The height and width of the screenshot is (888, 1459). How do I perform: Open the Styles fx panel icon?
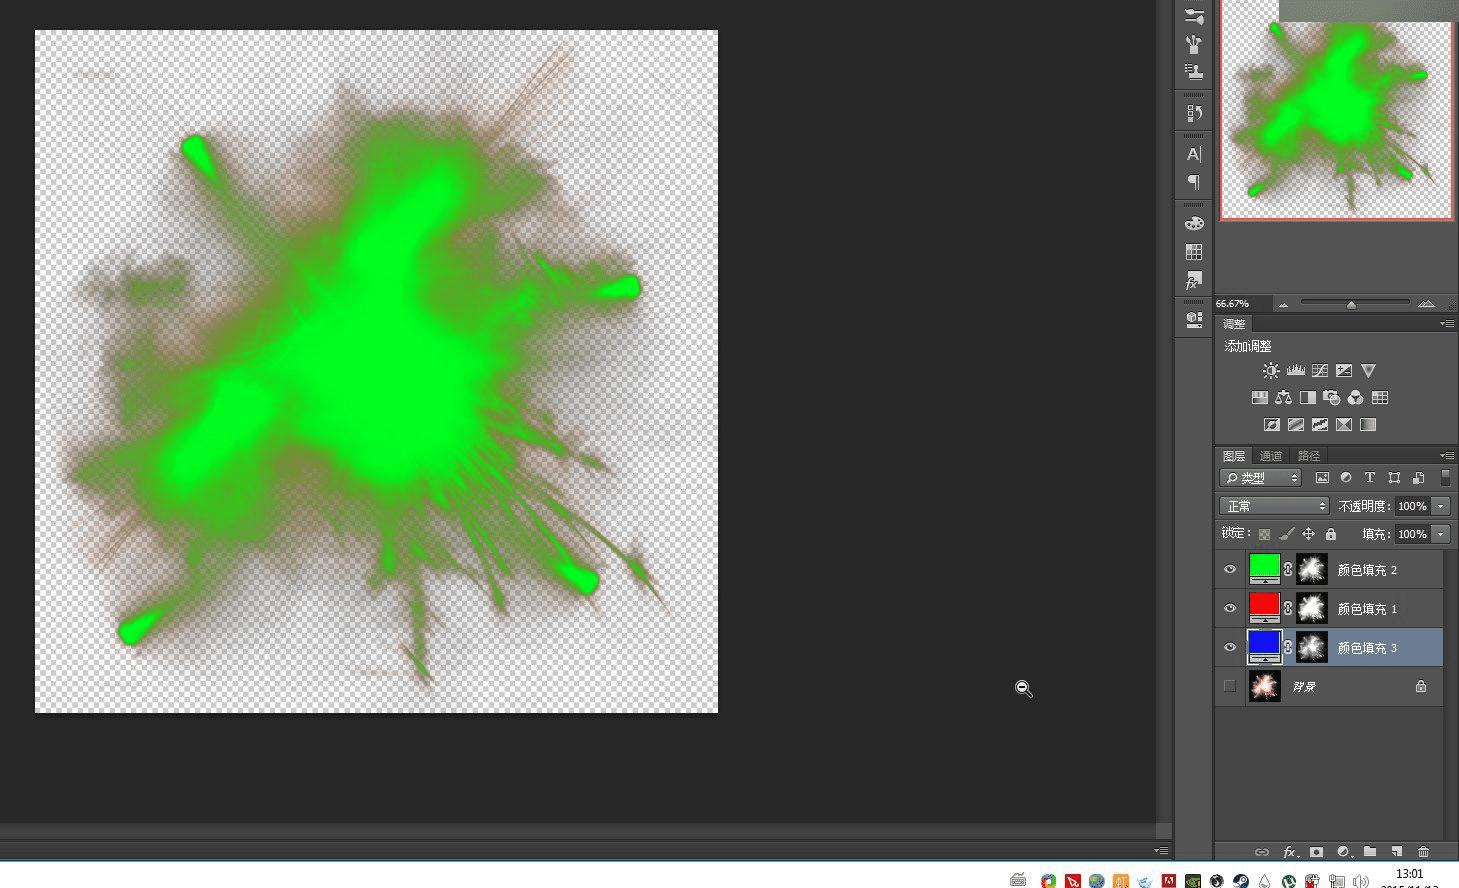pos(1194,281)
